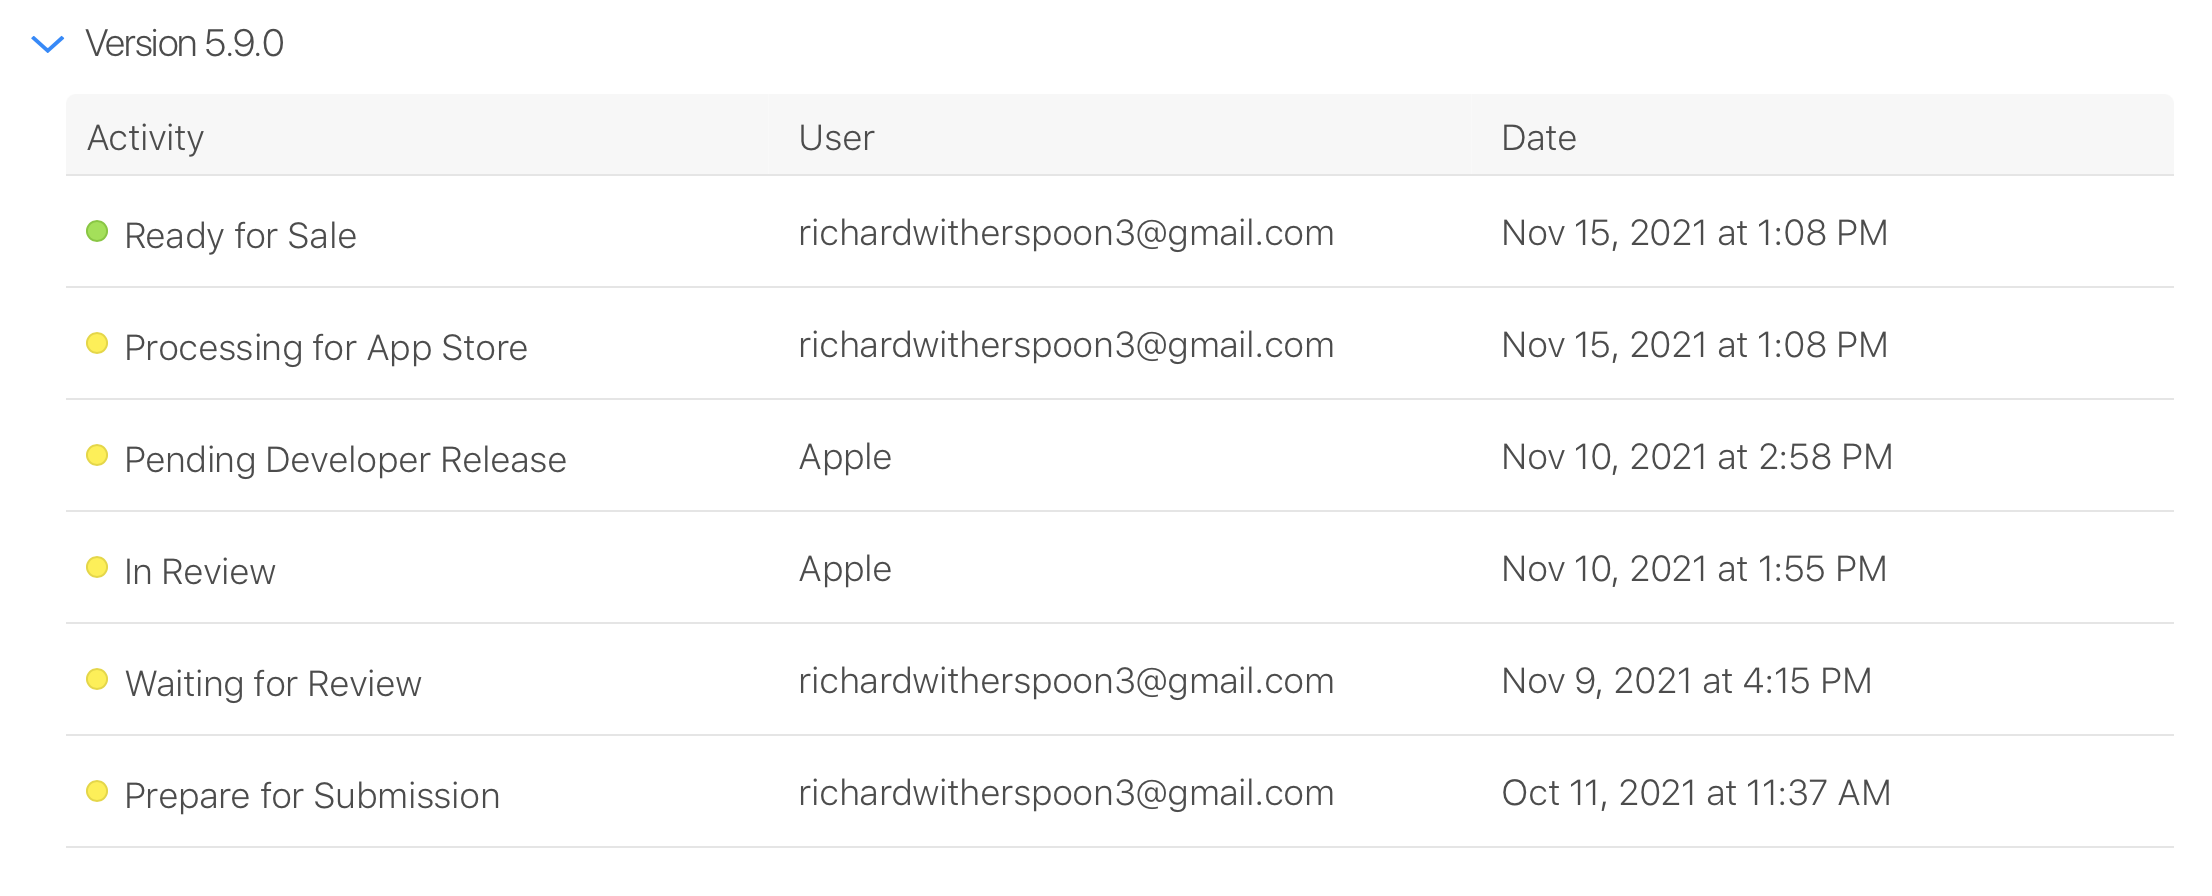Viewport: 2212px width, 896px height.
Task: Click yellow dot beside Prepare for Submission
Action: 97,792
